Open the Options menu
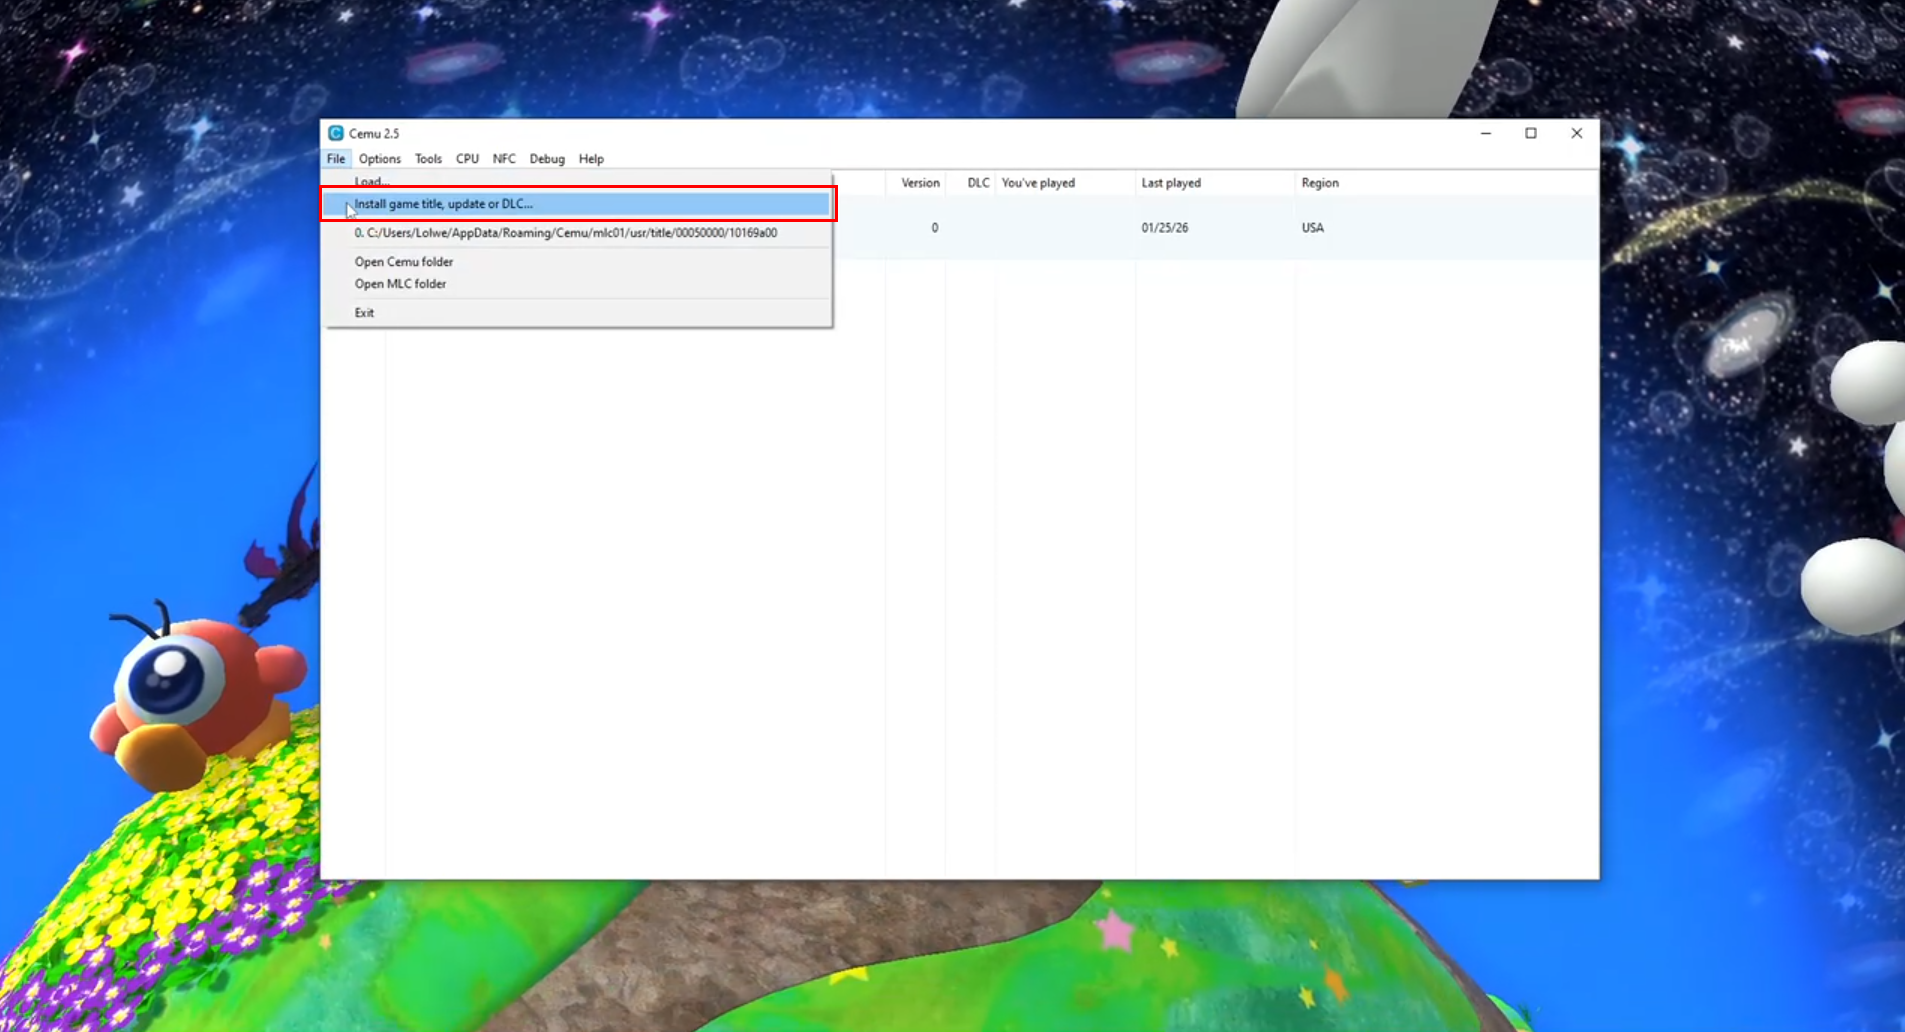The image size is (1905, 1032). tap(379, 158)
